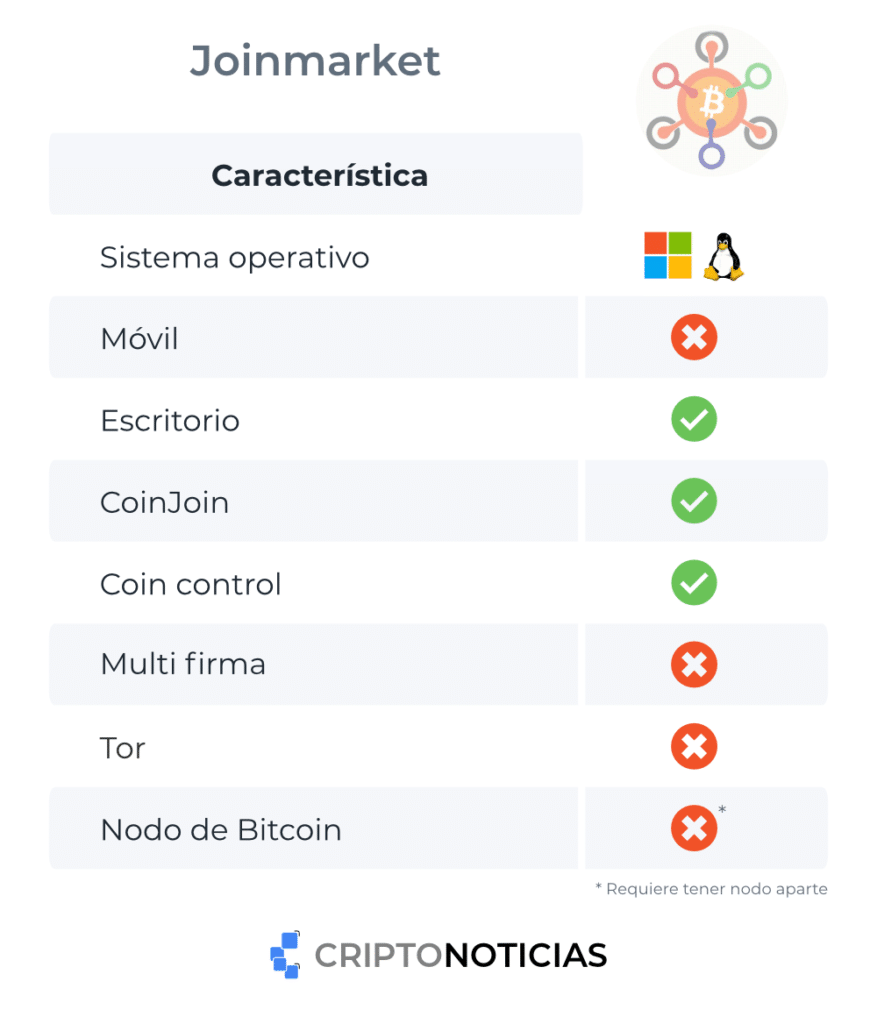Screen dimensions: 877x1024
Task: Click the CRIPTONOTICIAS brand name text
Action: coord(460,956)
